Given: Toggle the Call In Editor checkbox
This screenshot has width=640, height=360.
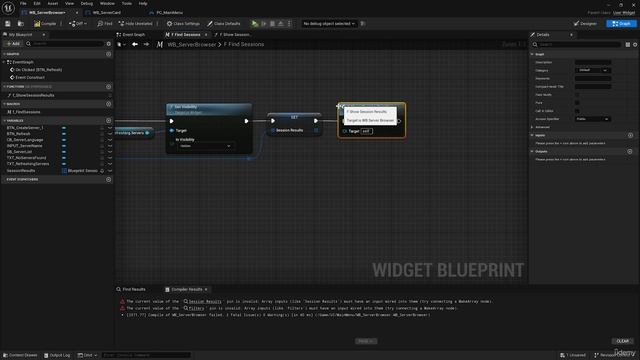Looking at the screenshot, I should pyautogui.click(x=577, y=111).
